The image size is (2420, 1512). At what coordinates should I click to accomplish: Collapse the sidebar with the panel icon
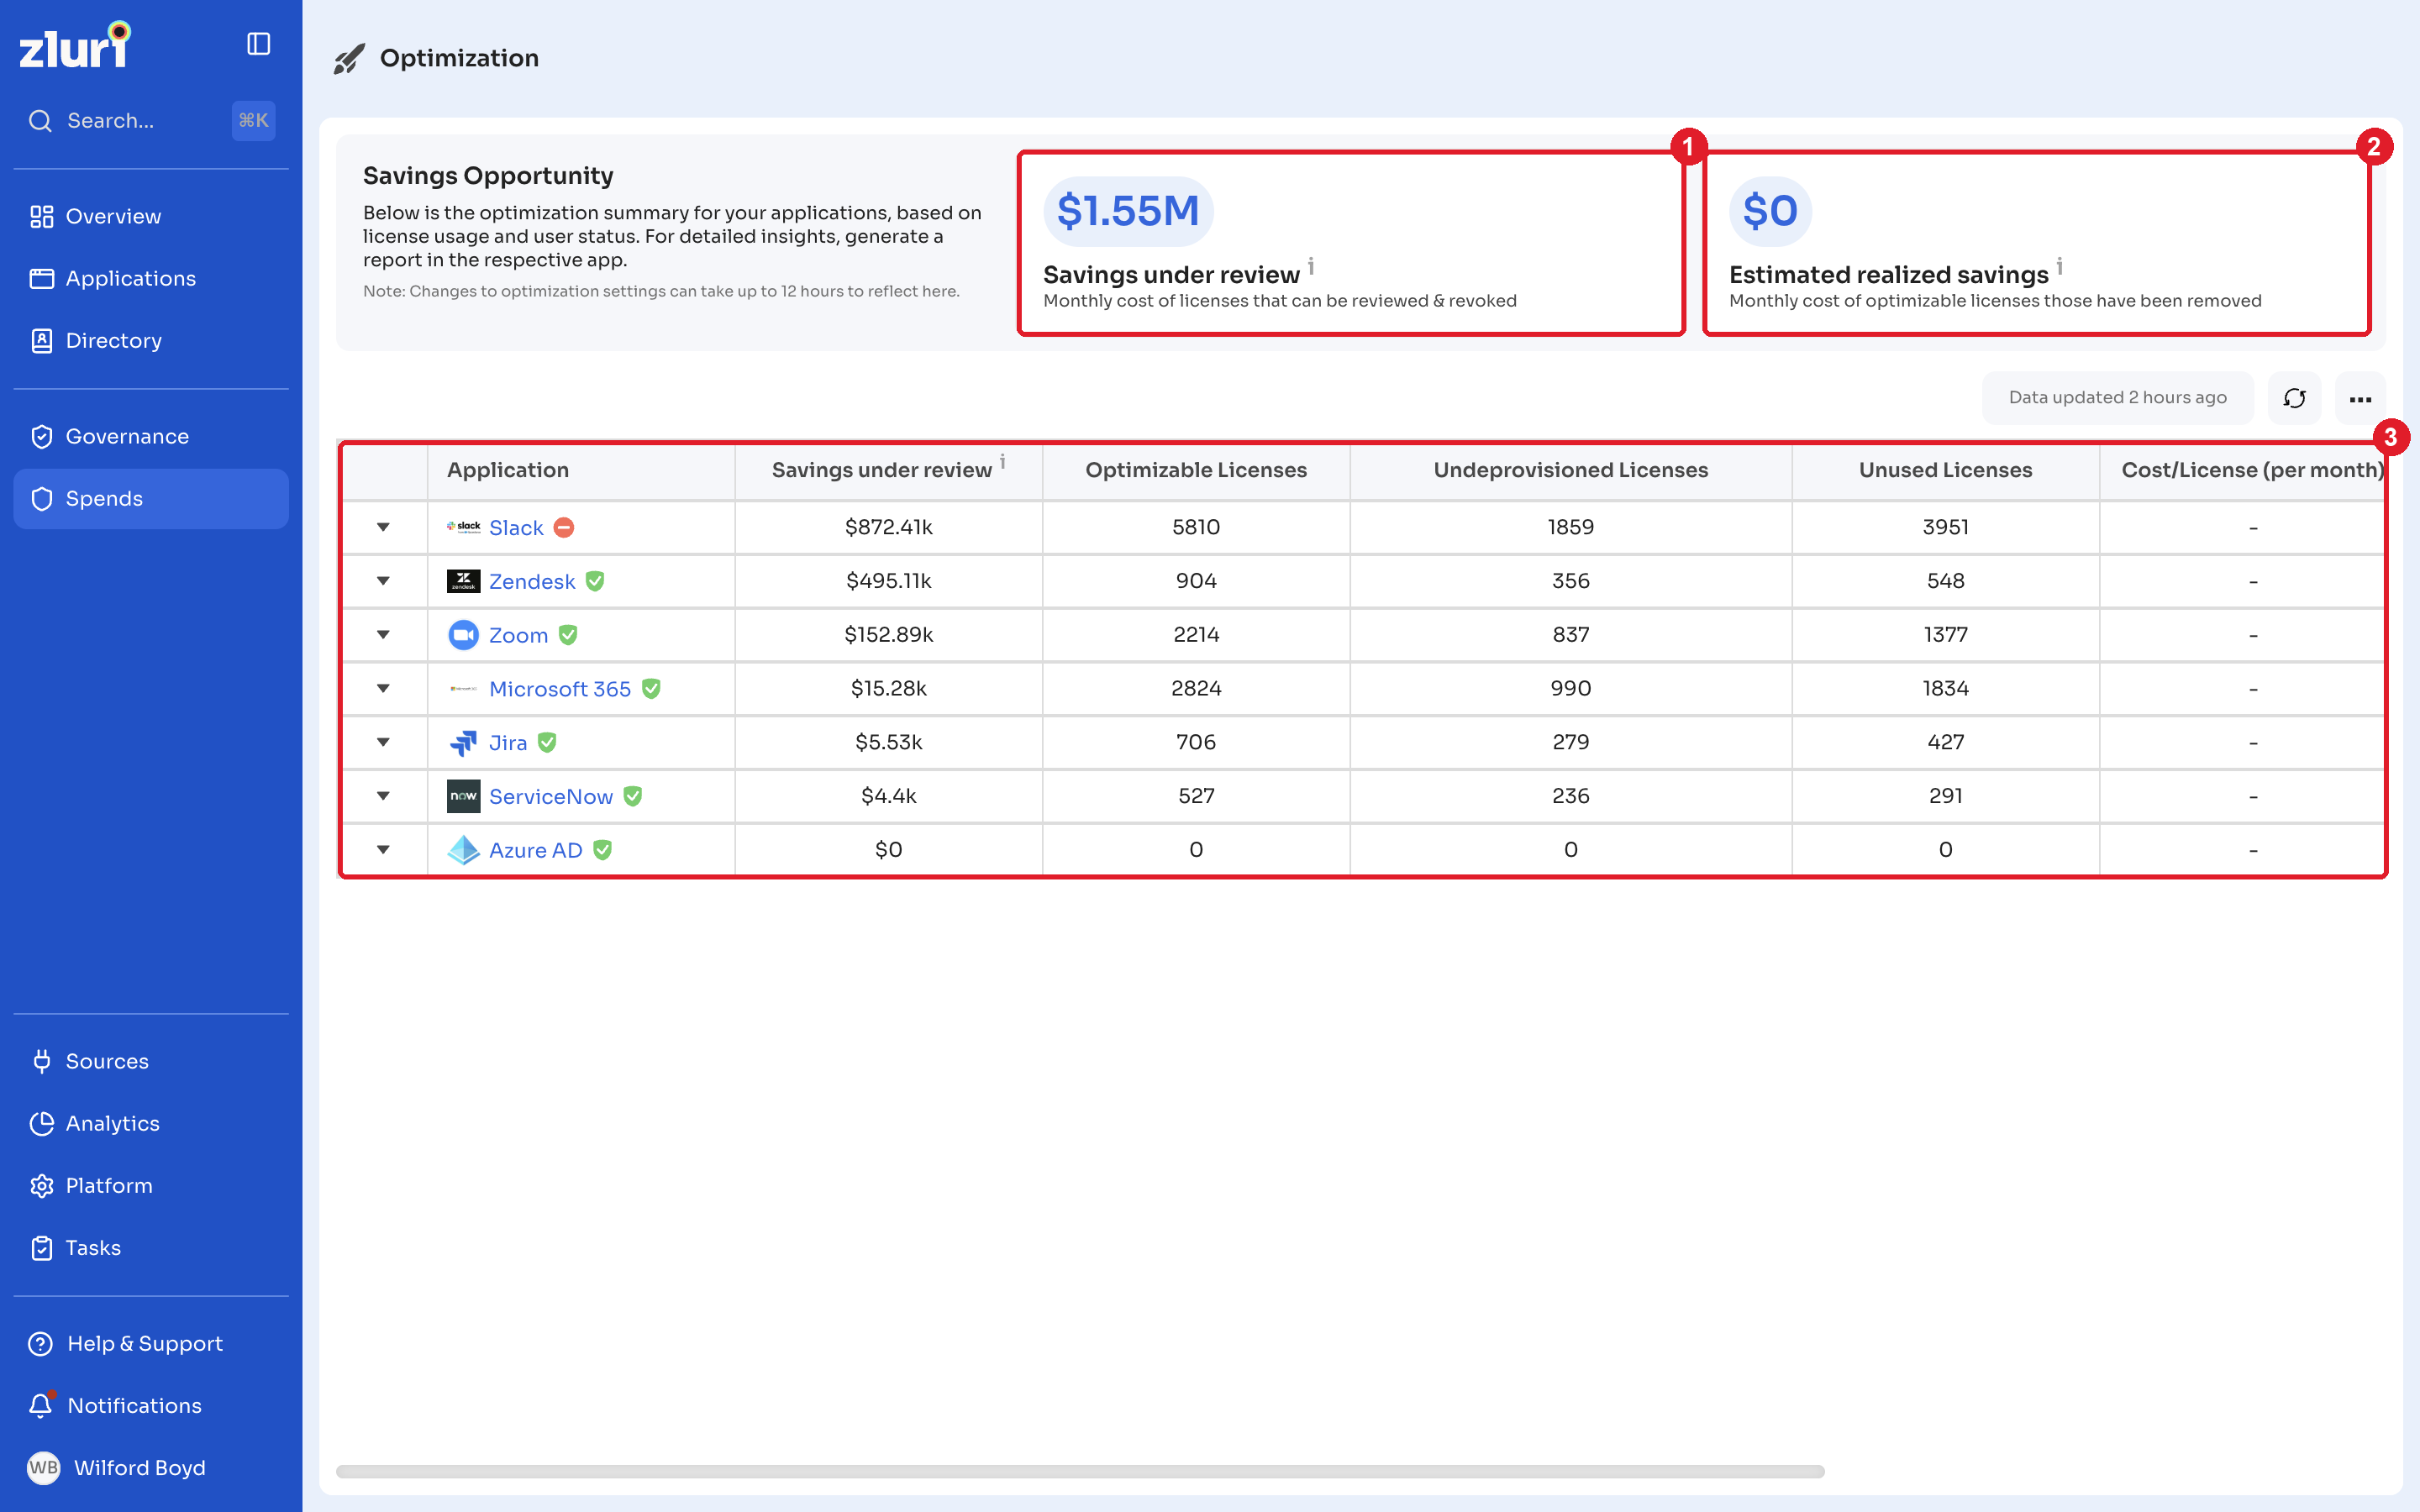258,44
